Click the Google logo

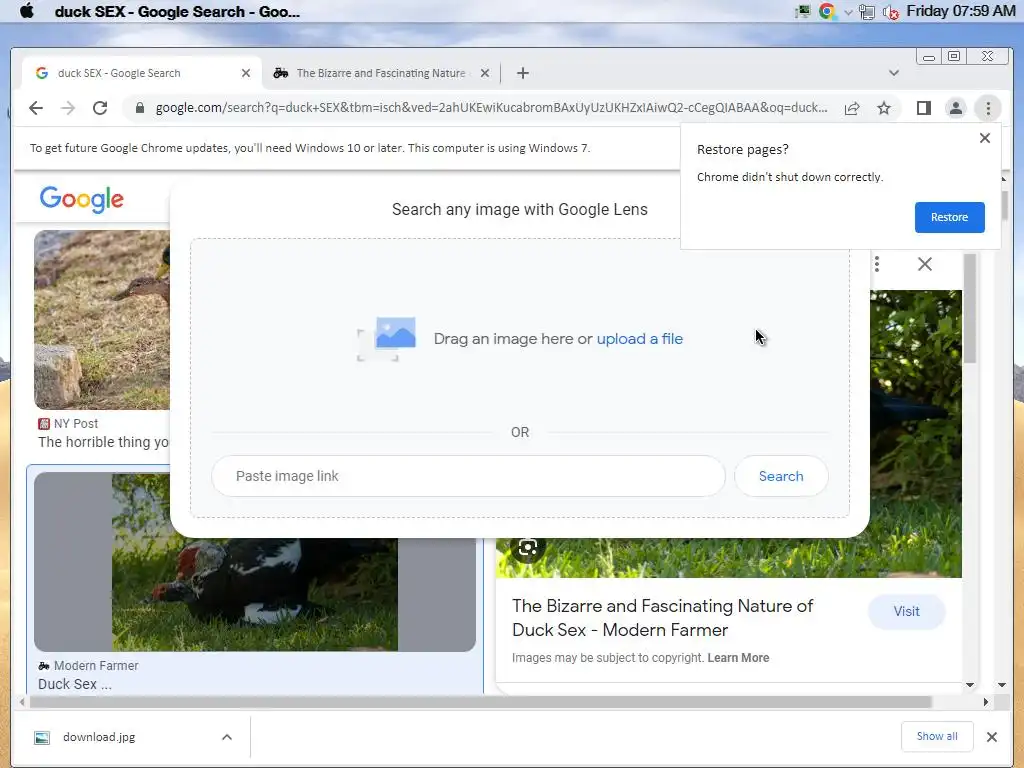[x=82, y=199]
